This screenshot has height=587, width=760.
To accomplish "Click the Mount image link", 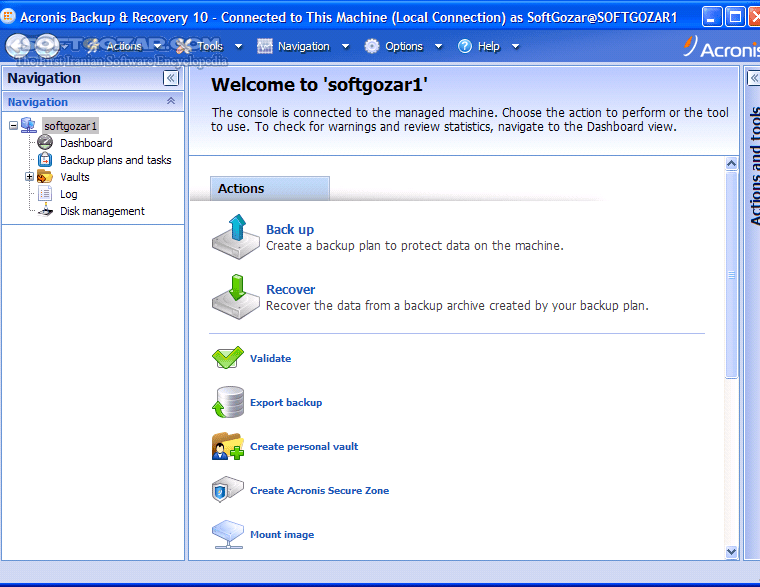I will pyautogui.click(x=282, y=535).
